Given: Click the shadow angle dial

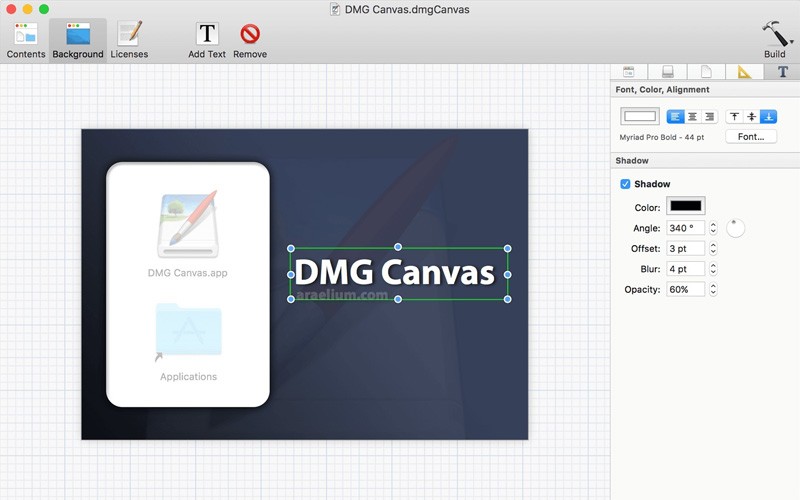Looking at the screenshot, I should coord(735,228).
